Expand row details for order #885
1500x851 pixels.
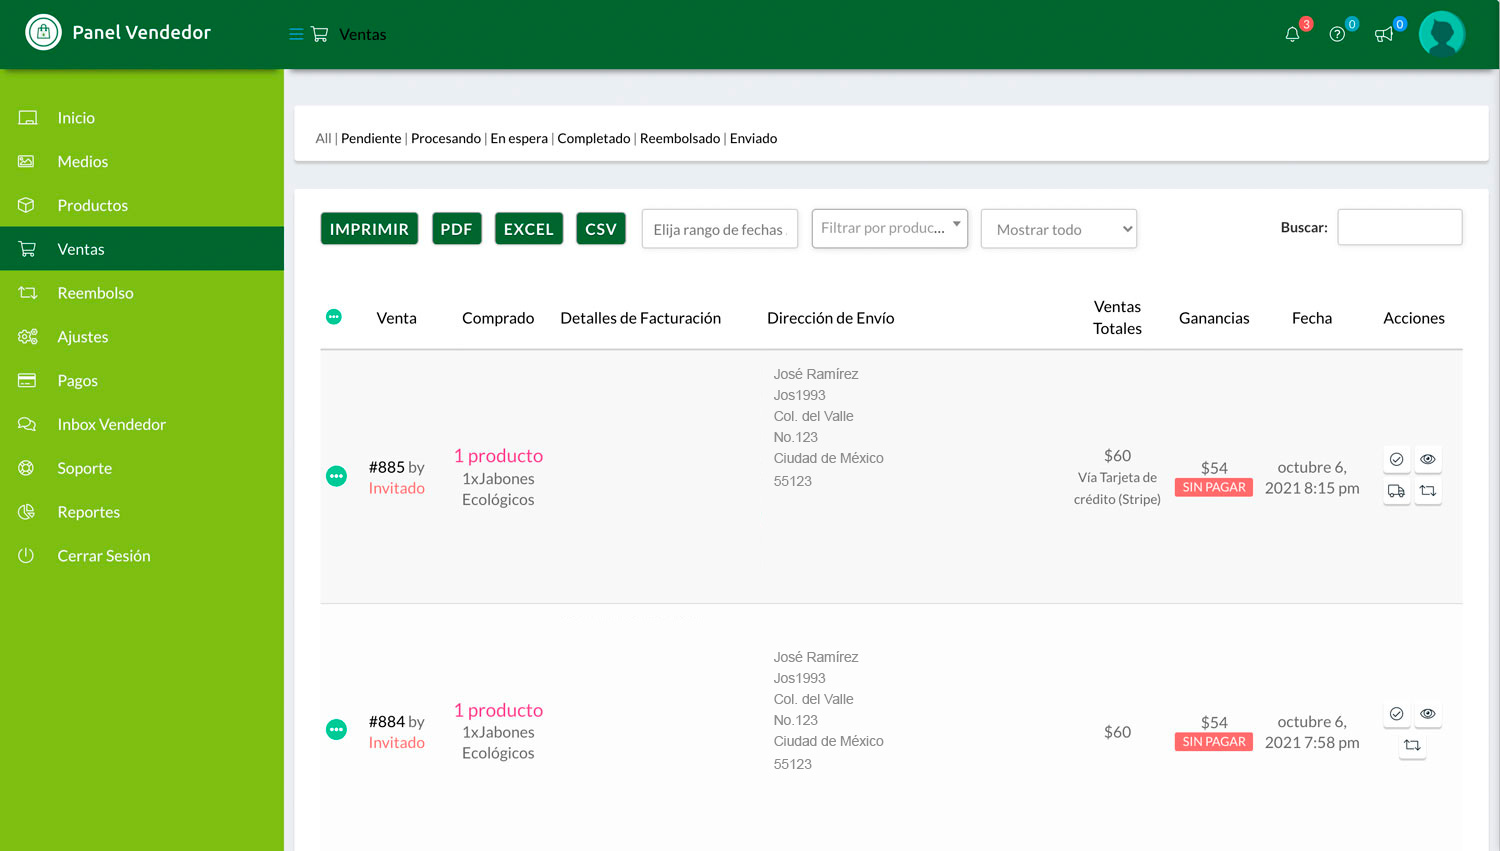tap(336, 476)
